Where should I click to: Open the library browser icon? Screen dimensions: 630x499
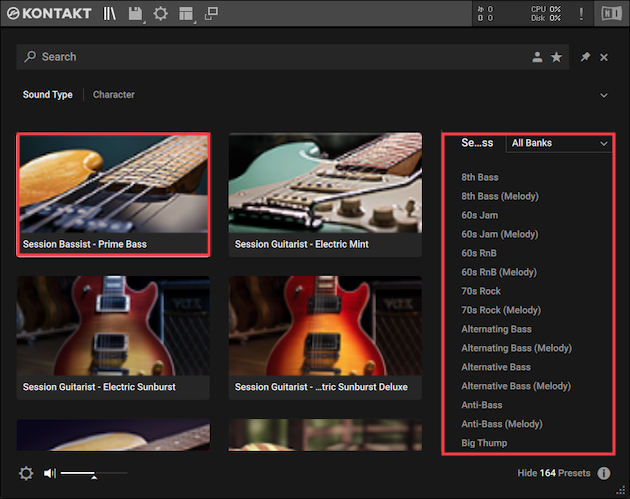click(x=110, y=14)
